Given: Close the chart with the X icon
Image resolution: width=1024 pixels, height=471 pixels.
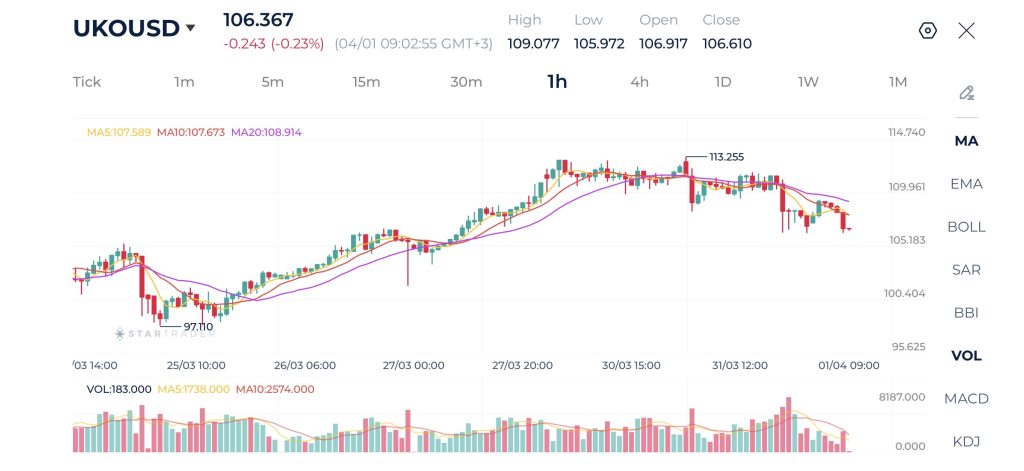Looking at the screenshot, I should [x=966, y=30].
